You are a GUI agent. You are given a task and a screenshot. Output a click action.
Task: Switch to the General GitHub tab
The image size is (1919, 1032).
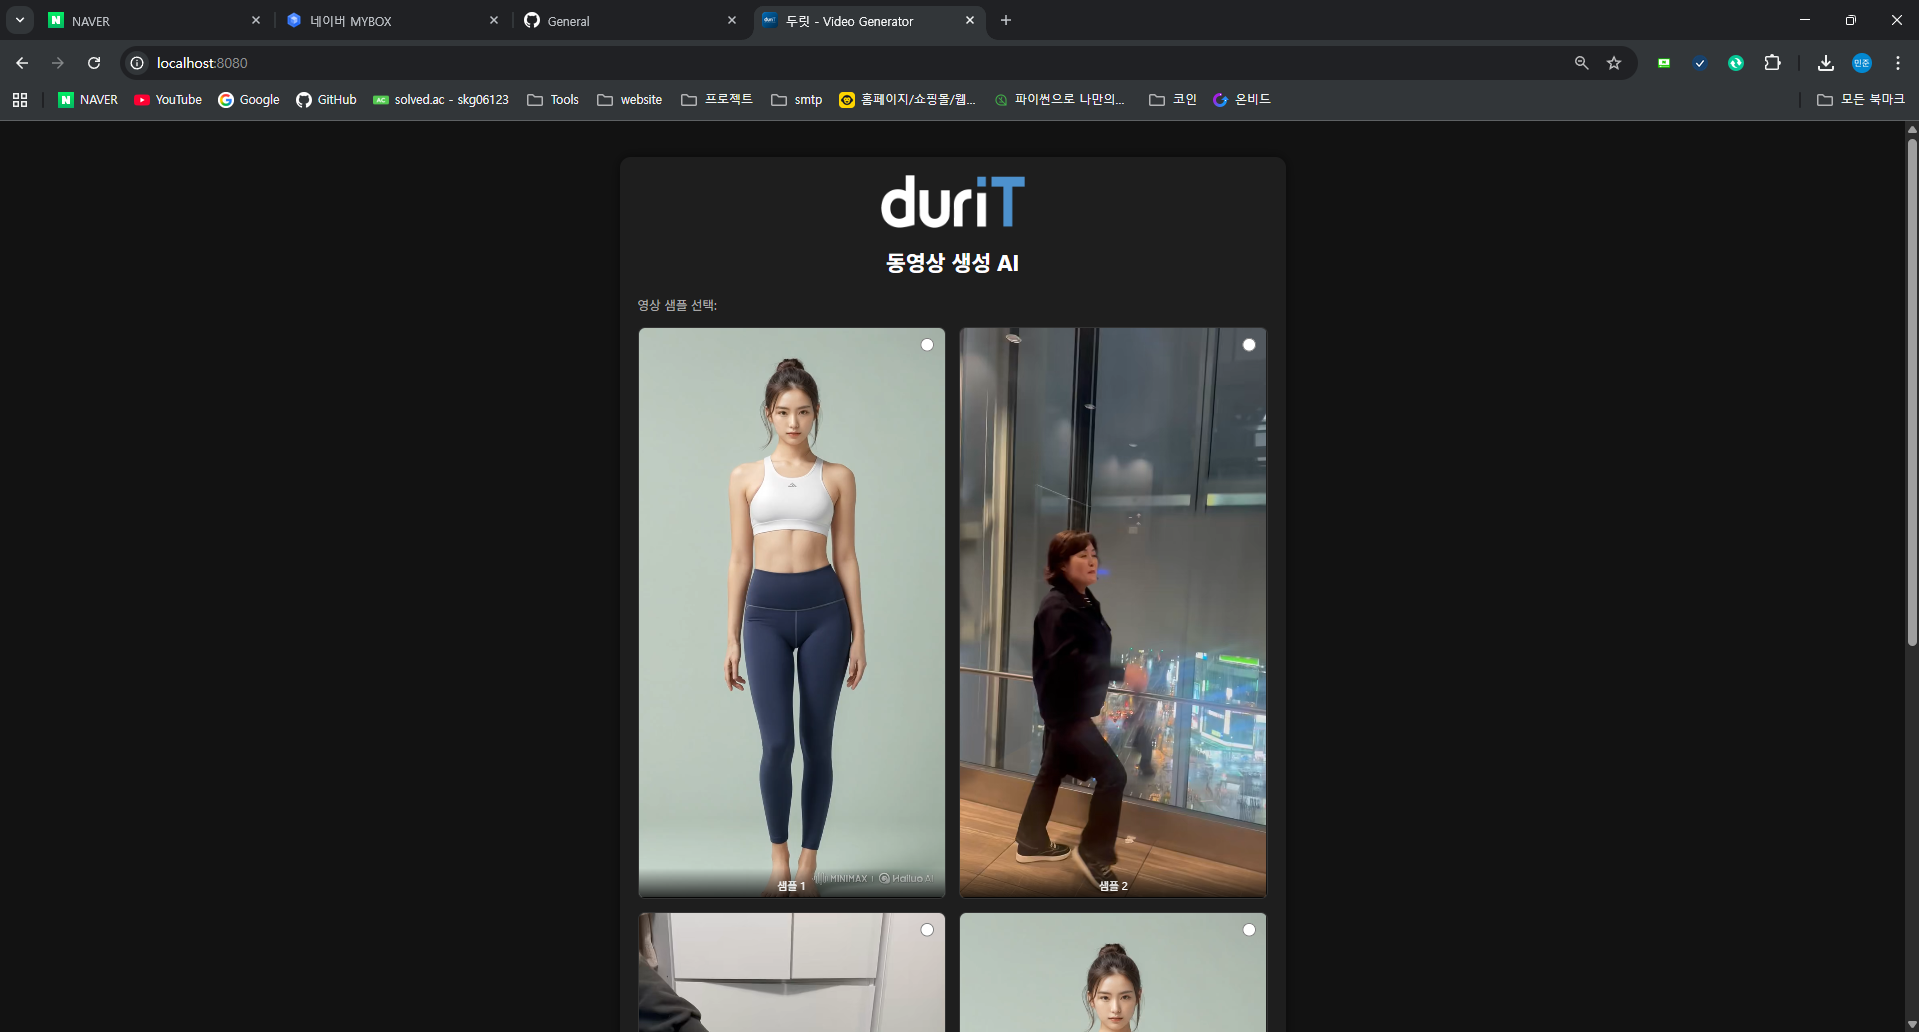coord(631,20)
